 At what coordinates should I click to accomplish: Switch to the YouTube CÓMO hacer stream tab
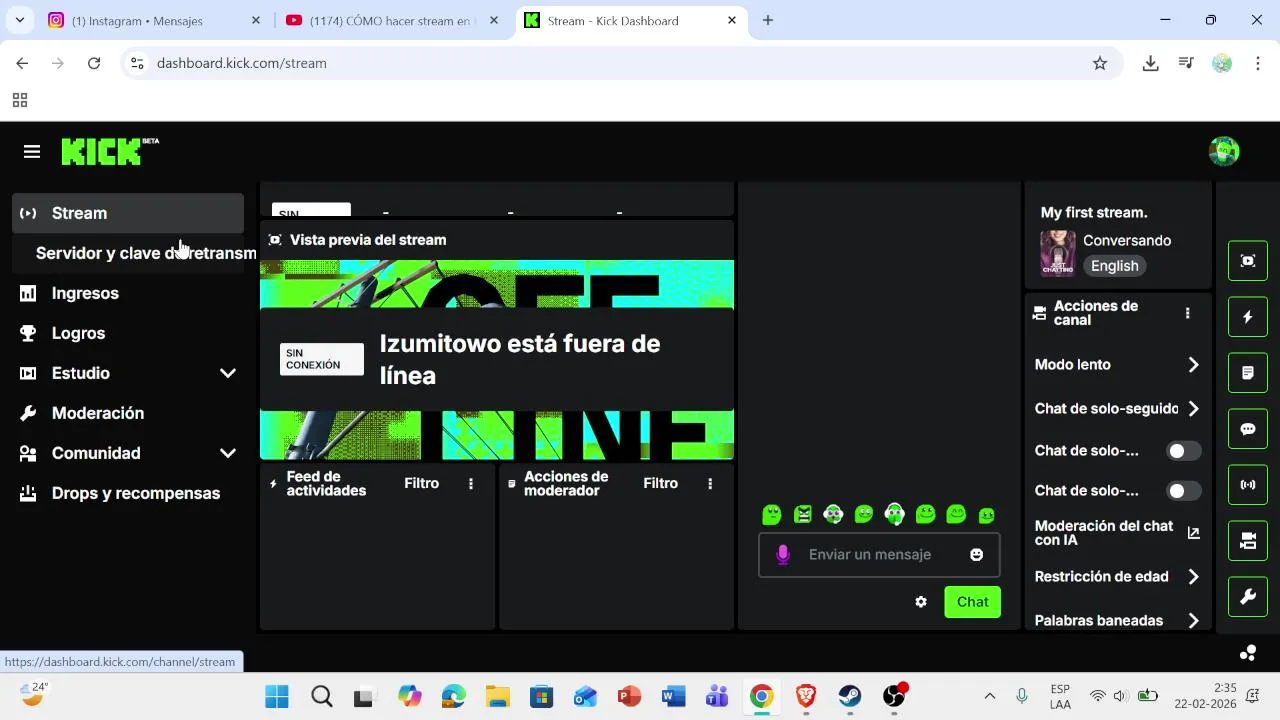[x=392, y=20]
